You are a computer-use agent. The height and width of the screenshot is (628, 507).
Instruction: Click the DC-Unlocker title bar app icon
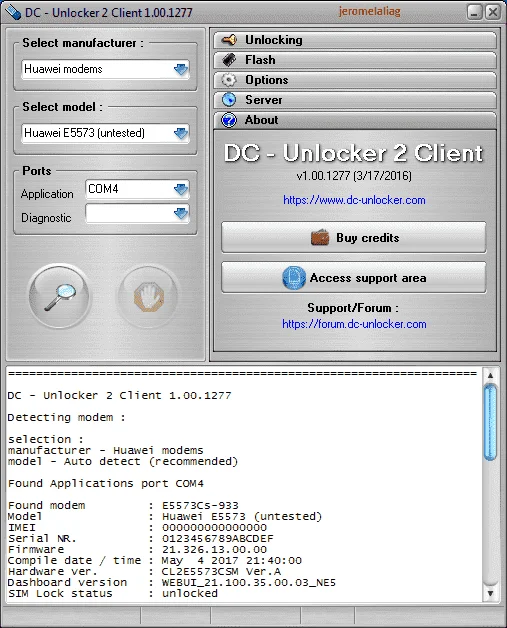[x=13, y=12]
